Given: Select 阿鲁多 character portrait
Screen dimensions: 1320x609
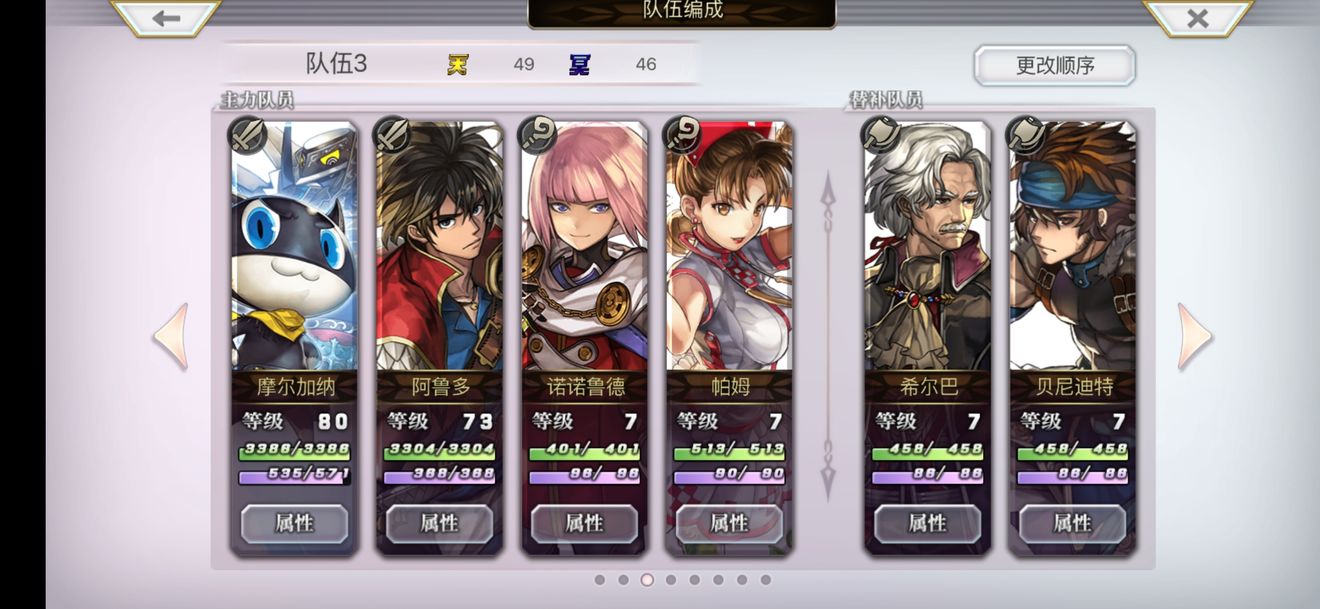Looking at the screenshot, I should pyautogui.click(x=439, y=246).
